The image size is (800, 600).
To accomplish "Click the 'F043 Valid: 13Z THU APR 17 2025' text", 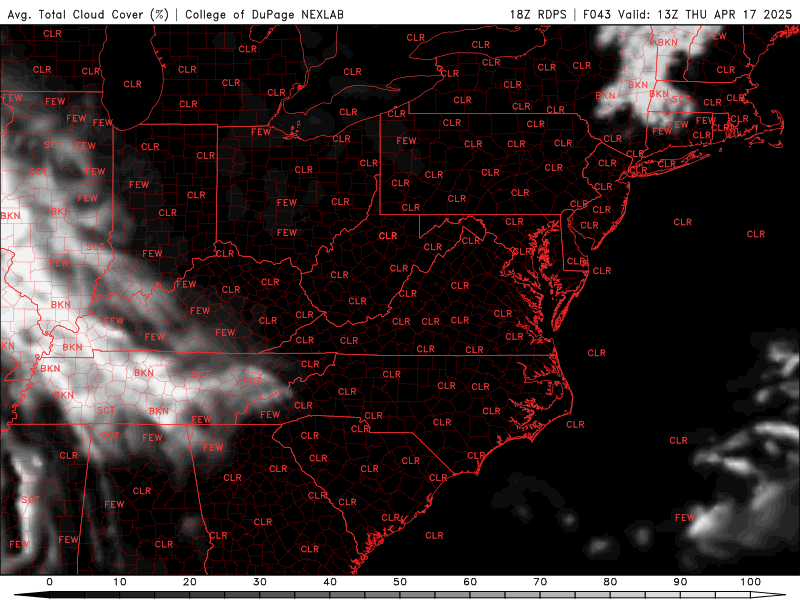I will [x=687, y=14].
